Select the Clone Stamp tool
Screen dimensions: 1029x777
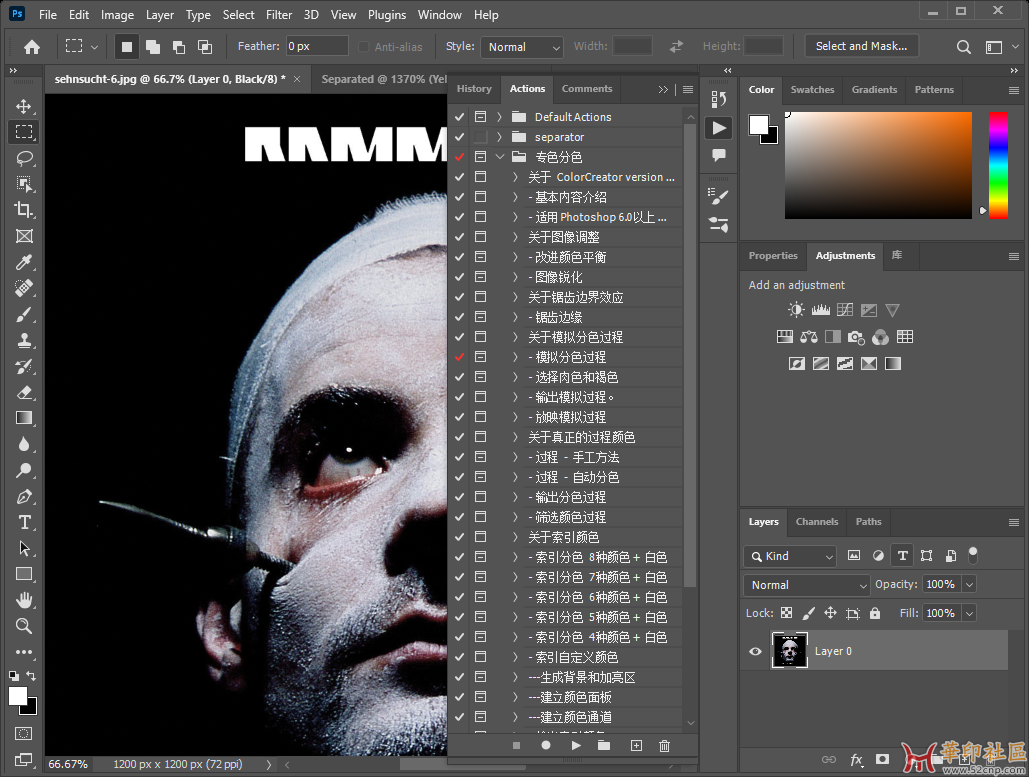[x=24, y=340]
